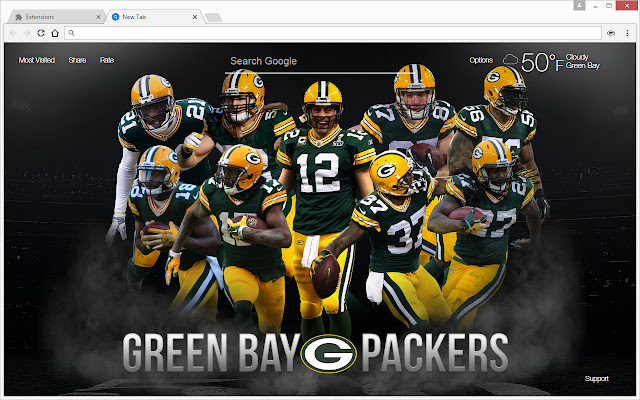Click the Share link
Image resolution: width=640 pixels, height=400 pixels.
pyautogui.click(x=77, y=60)
